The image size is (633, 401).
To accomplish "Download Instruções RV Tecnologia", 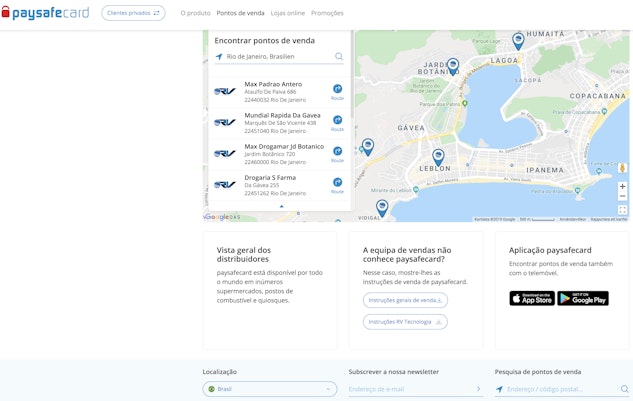I will click(405, 322).
